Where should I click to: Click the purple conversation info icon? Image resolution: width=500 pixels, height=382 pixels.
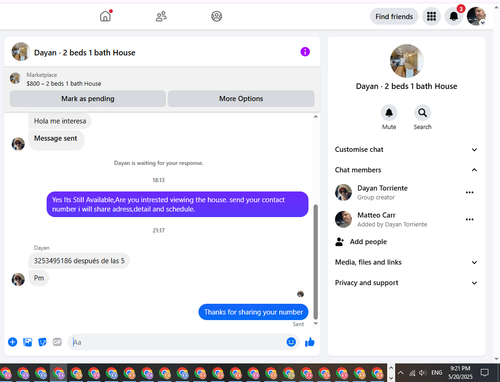[305, 52]
